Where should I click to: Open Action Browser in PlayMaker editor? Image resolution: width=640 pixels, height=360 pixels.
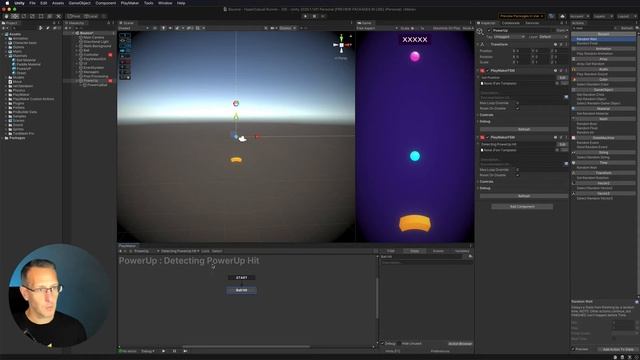(x=460, y=344)
